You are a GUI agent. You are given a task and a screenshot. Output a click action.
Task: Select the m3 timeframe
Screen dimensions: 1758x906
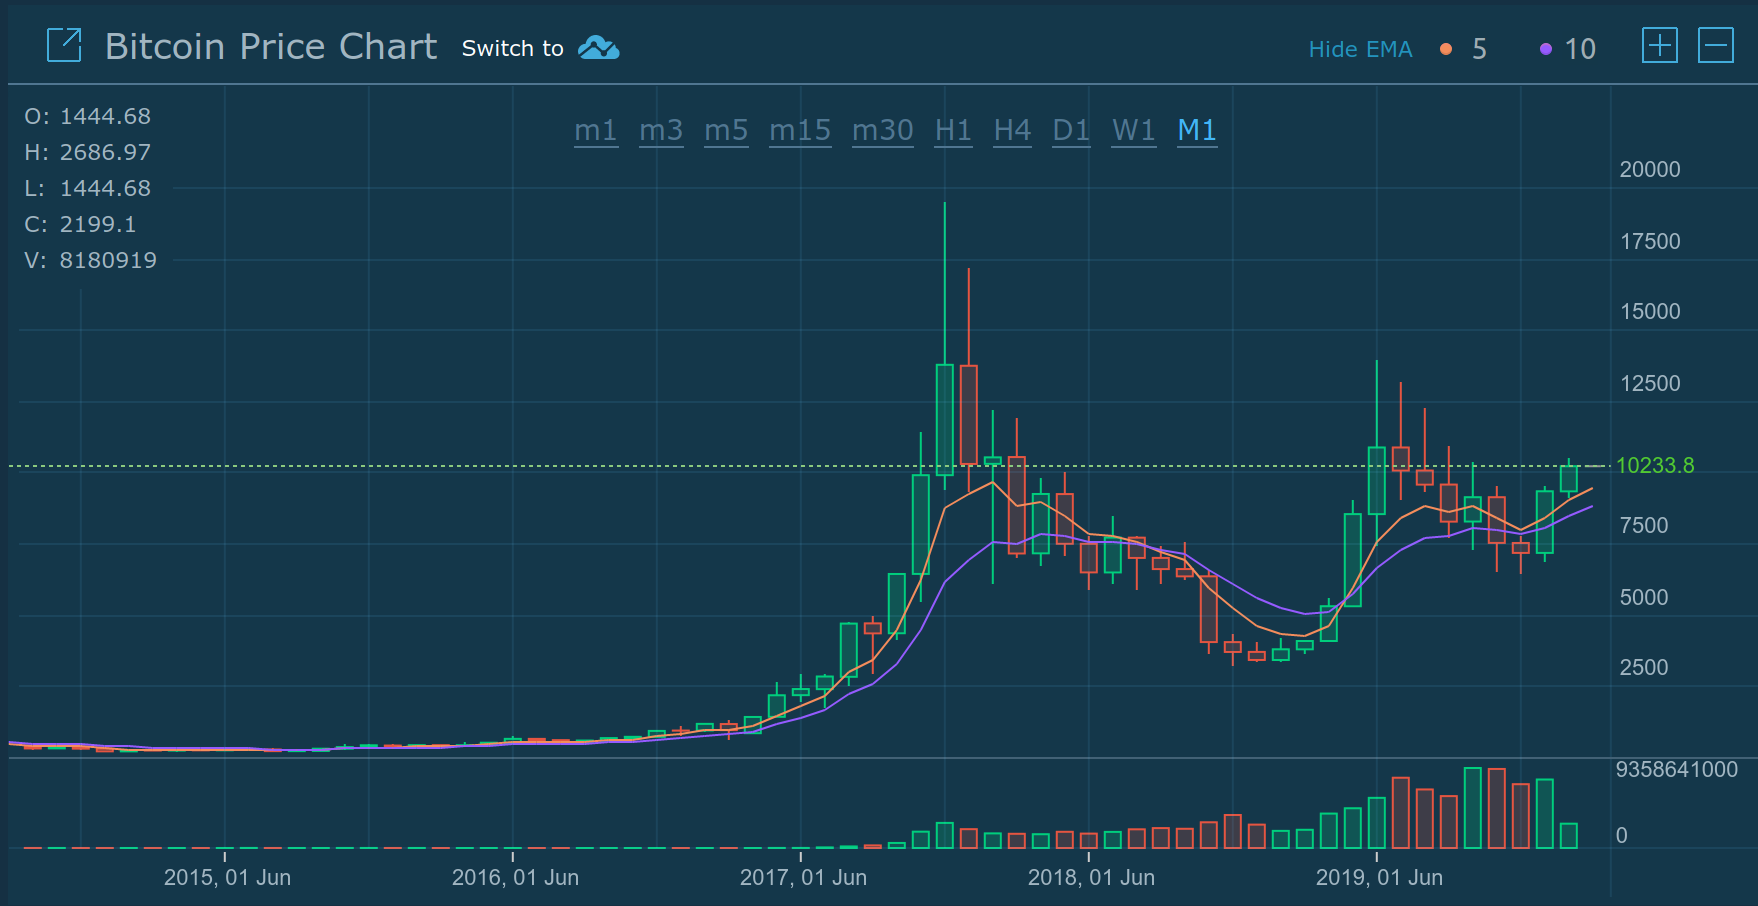(661, 130)
